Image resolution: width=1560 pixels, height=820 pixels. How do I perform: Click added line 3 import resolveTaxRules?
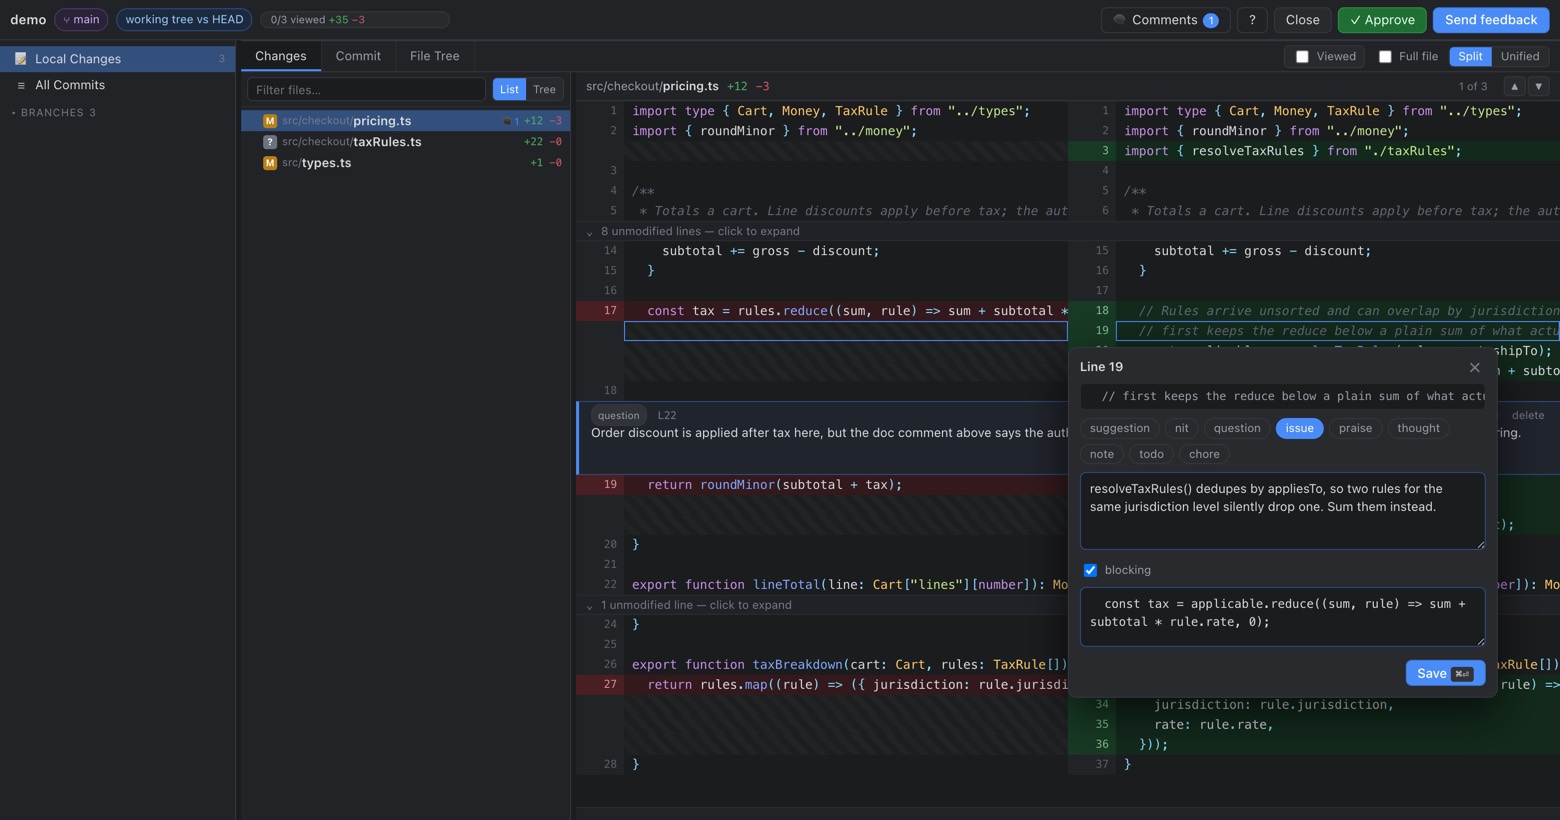(1314, 151)
